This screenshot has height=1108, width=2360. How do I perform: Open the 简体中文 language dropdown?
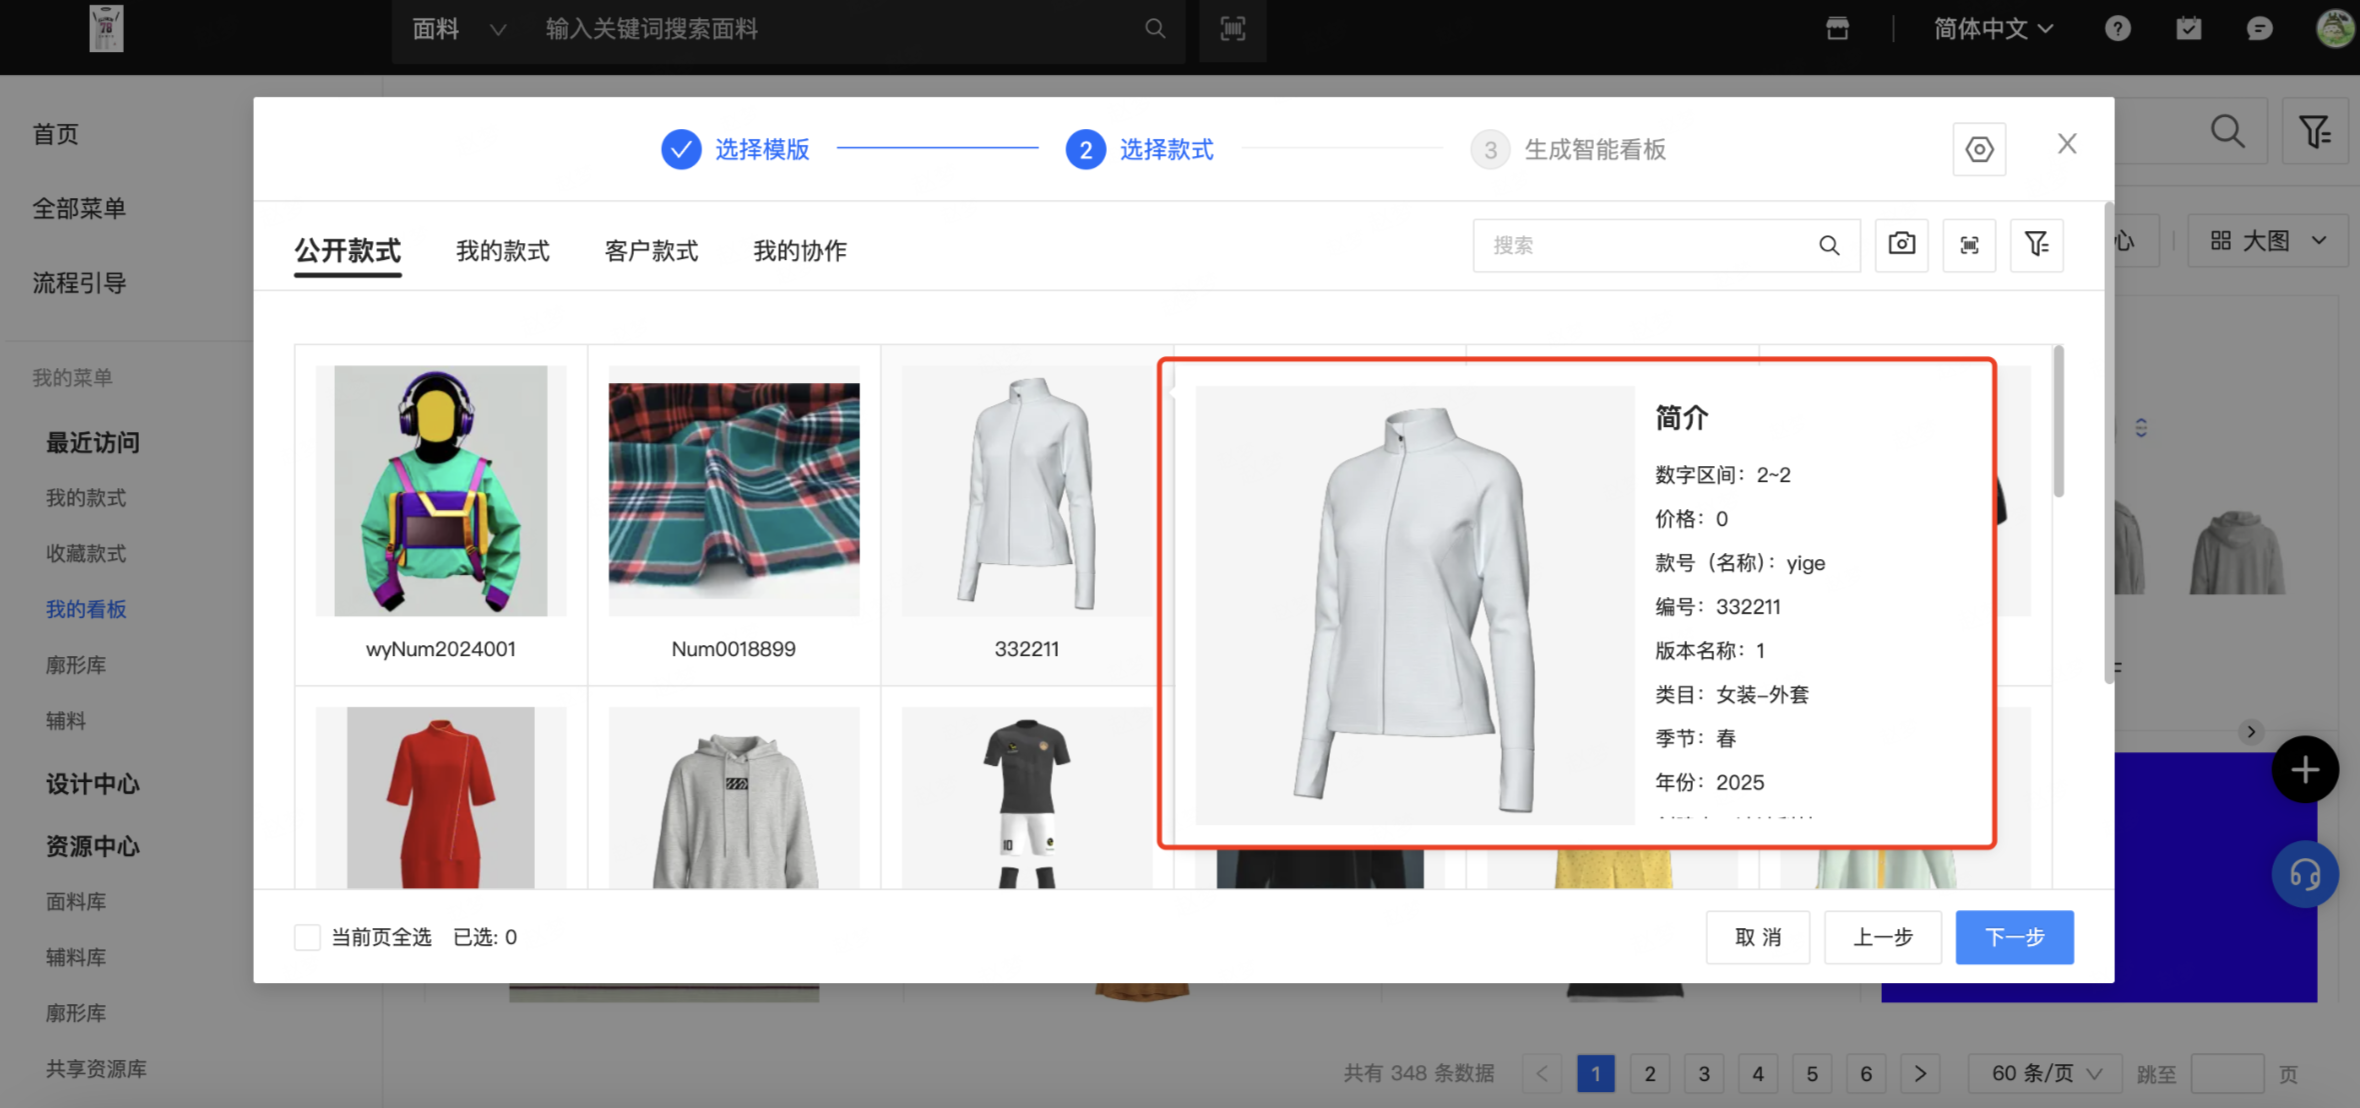coord(1992,29)
